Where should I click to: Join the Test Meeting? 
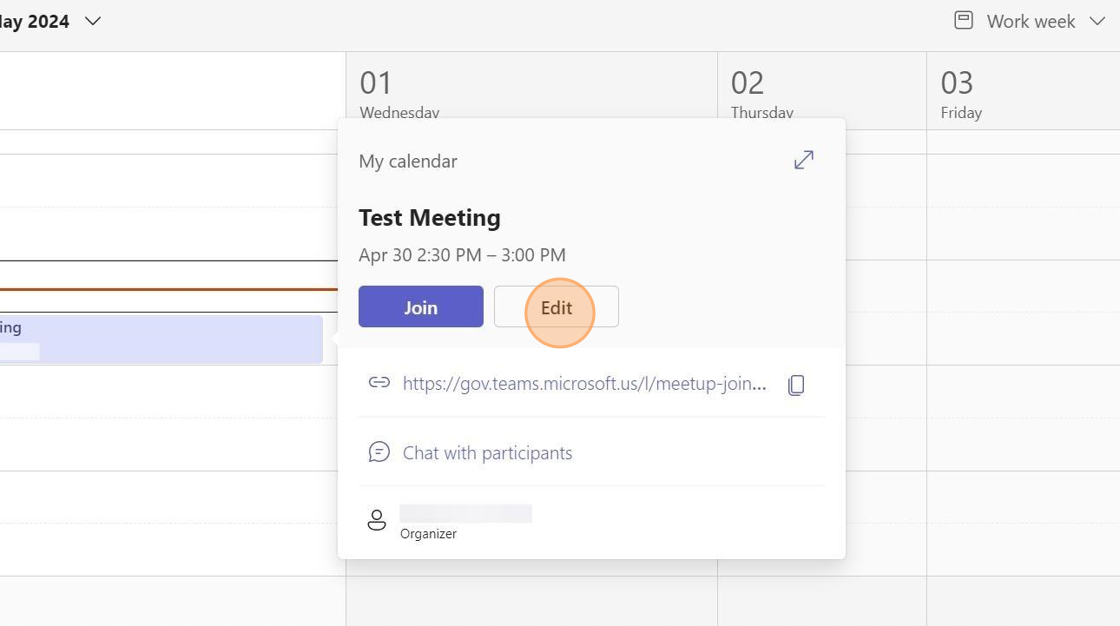click(x=421, y=307)
